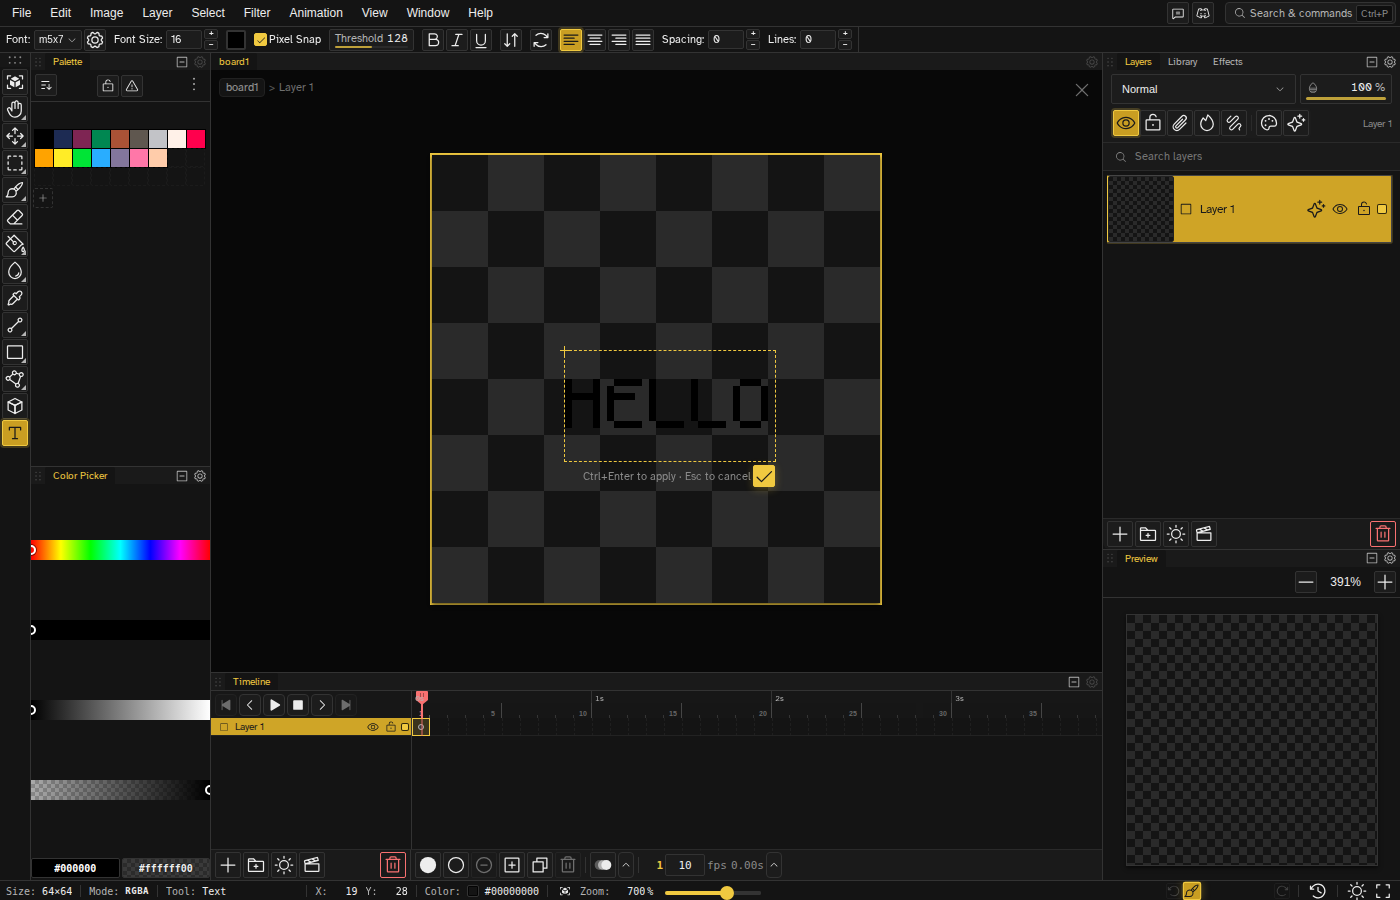Pick the Brush tool
Viewport: 1400px width, 900px height.
click(x=15, y=190)
